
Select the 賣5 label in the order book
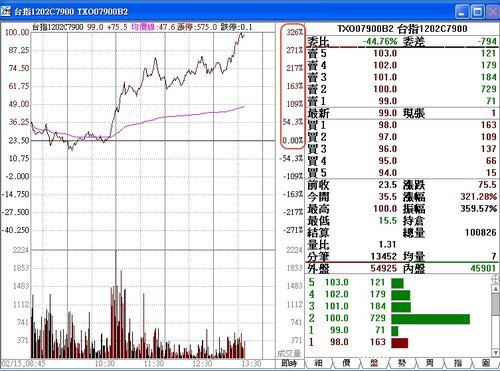tap(317, 53)
